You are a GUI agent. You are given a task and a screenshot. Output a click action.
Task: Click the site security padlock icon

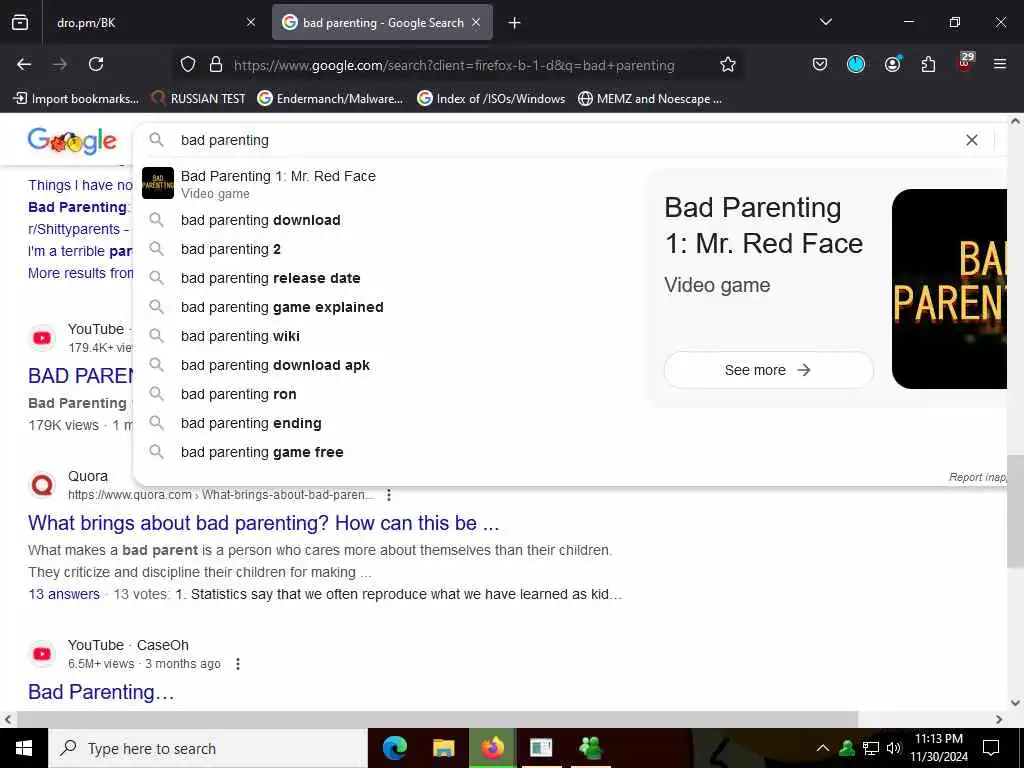216,65
